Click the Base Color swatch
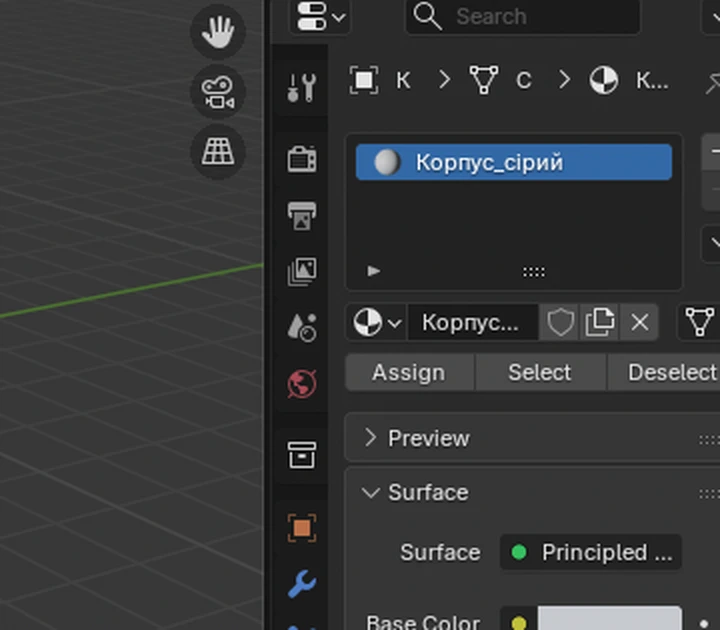This screenshot has height=630, width=720. pos(609,618)
